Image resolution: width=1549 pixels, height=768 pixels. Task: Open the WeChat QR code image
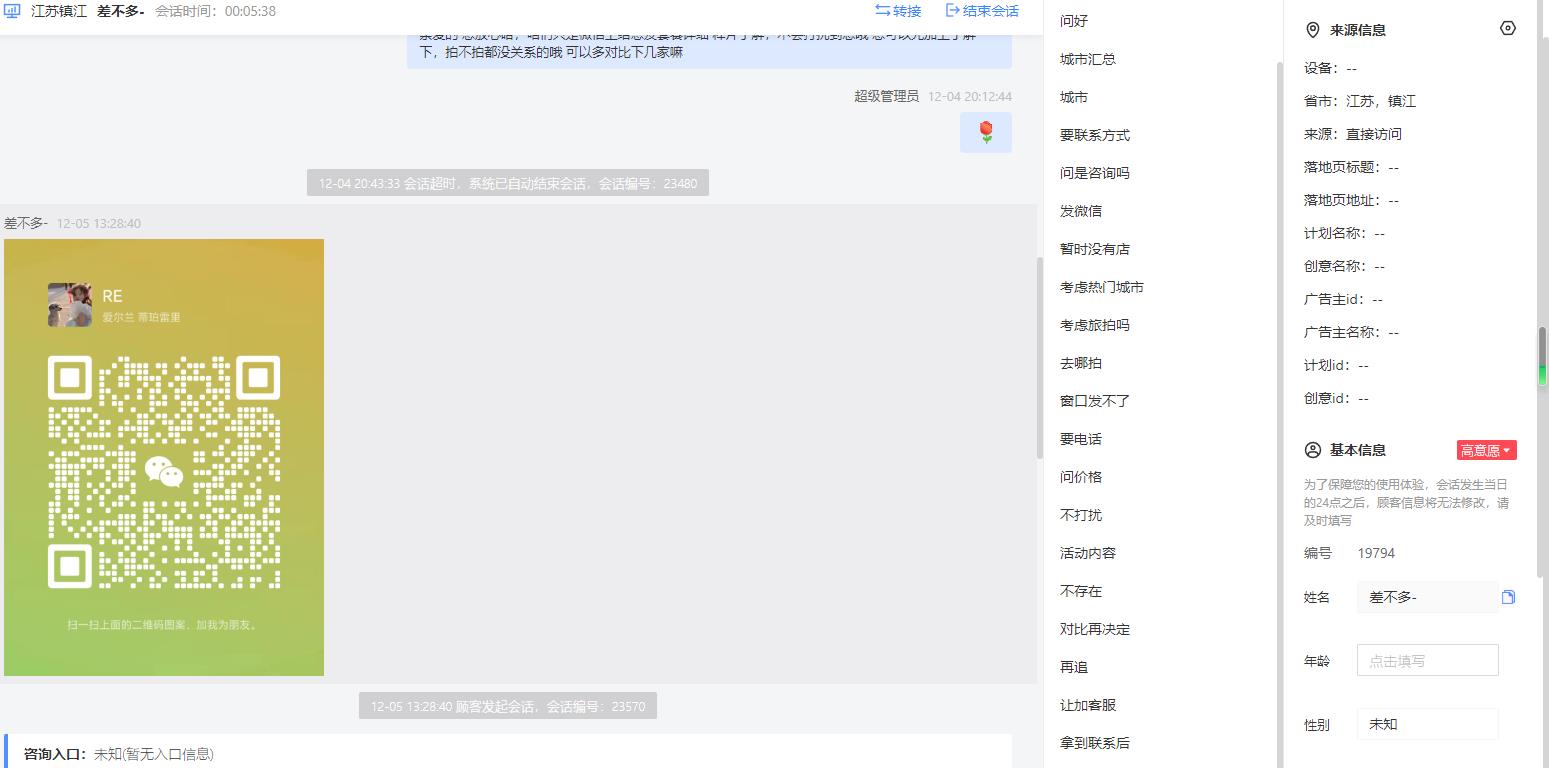point(164,457)
